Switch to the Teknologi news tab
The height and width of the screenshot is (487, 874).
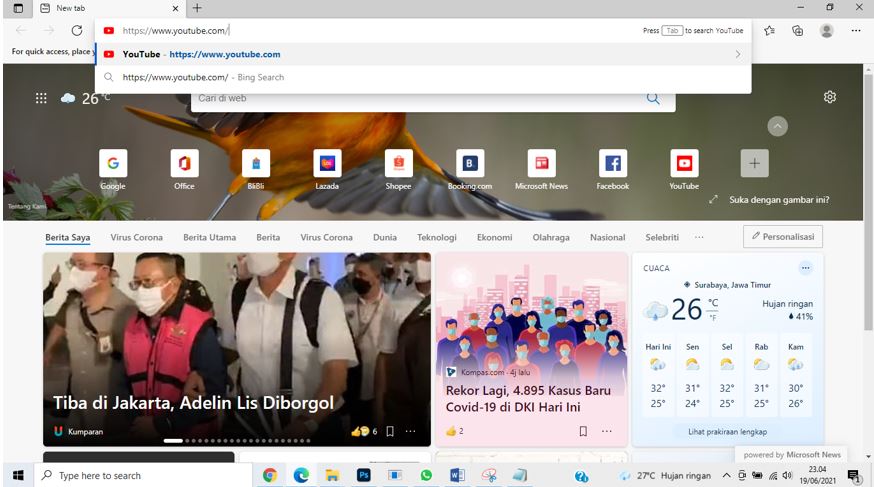coord(436,237)
